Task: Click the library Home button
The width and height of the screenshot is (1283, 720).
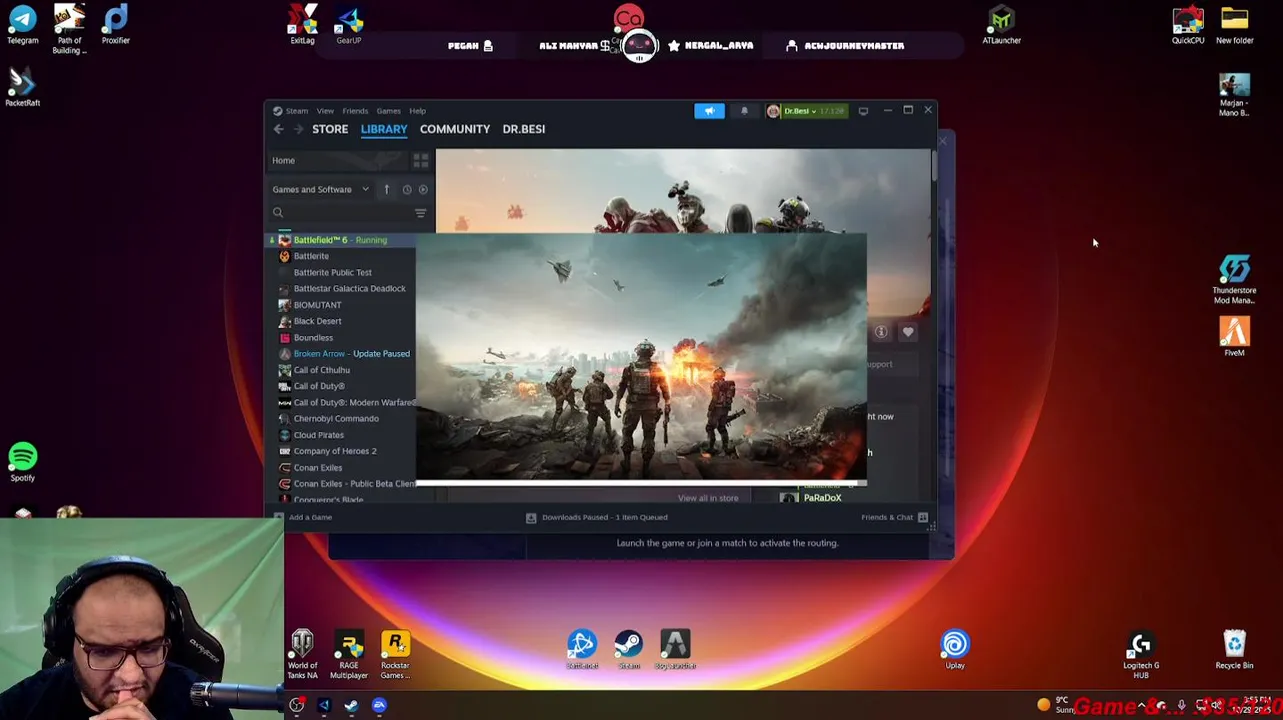Action: point(339,160)
